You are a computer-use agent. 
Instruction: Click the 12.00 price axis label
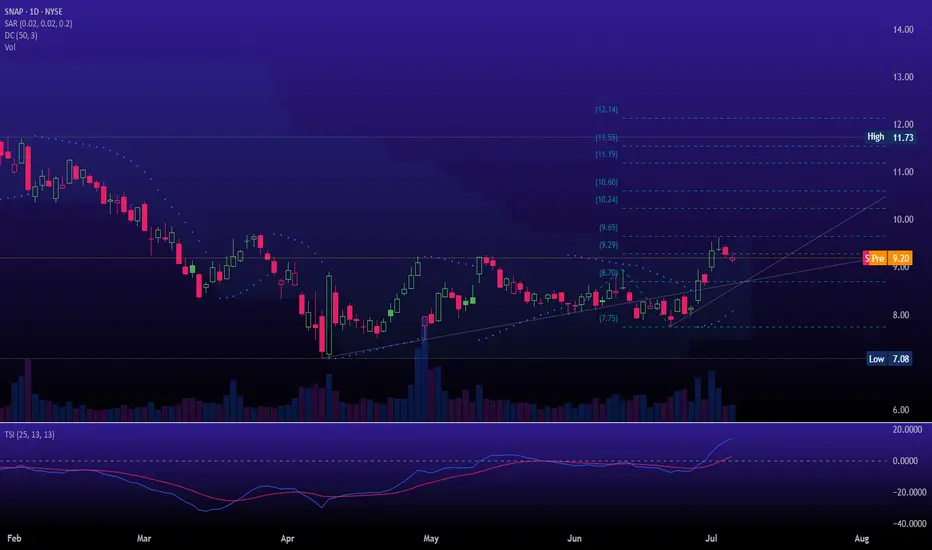point(903,125)
